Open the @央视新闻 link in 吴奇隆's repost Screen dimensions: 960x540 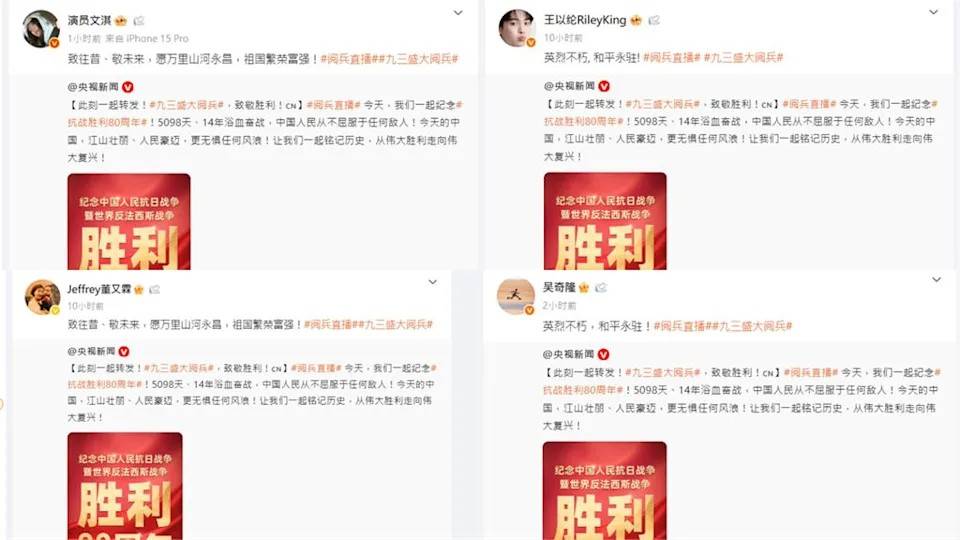tap(569, 354)
